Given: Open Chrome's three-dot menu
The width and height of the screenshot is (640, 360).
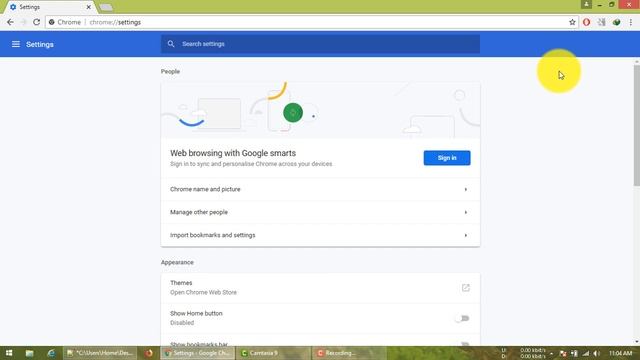Looking at the screenshot, I should click(x=631, y=22).
